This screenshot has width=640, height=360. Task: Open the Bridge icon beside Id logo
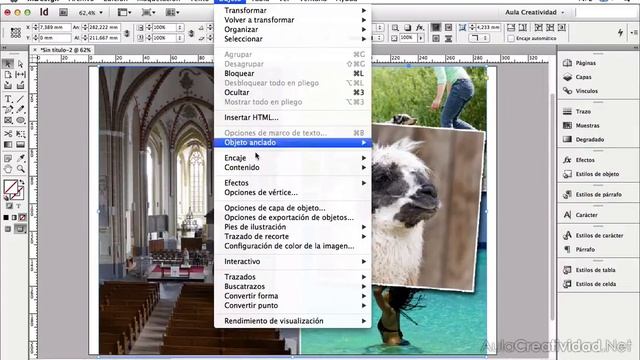click(63, 12)
